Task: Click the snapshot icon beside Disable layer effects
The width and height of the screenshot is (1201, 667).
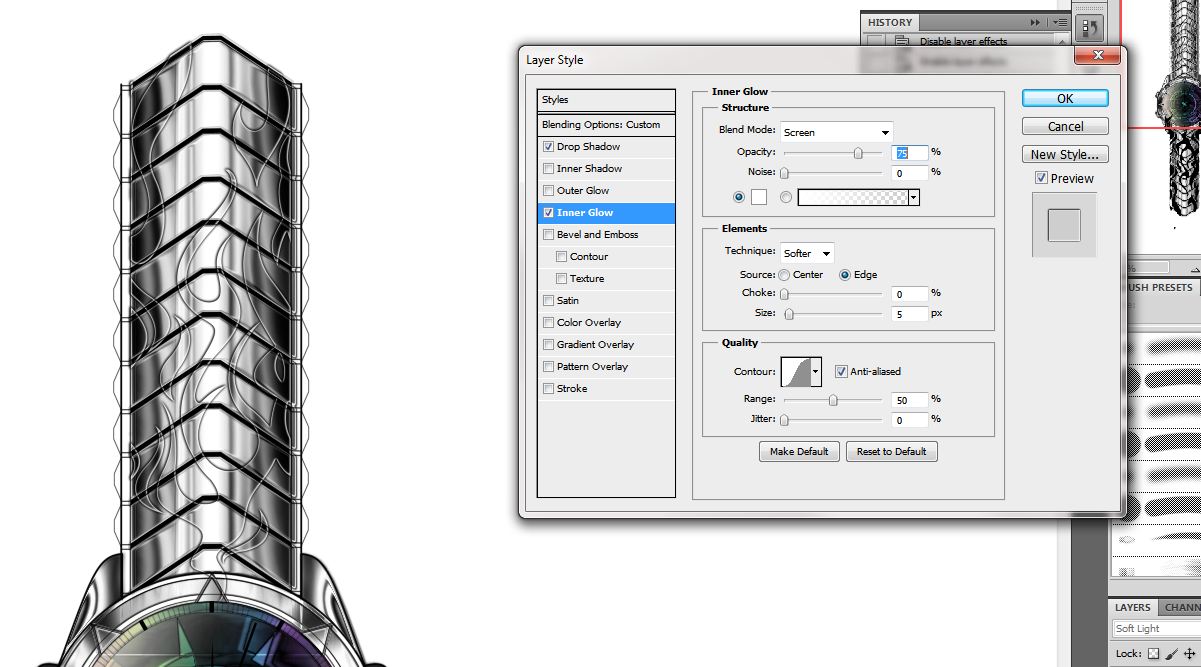Action: tap(902, 42)
